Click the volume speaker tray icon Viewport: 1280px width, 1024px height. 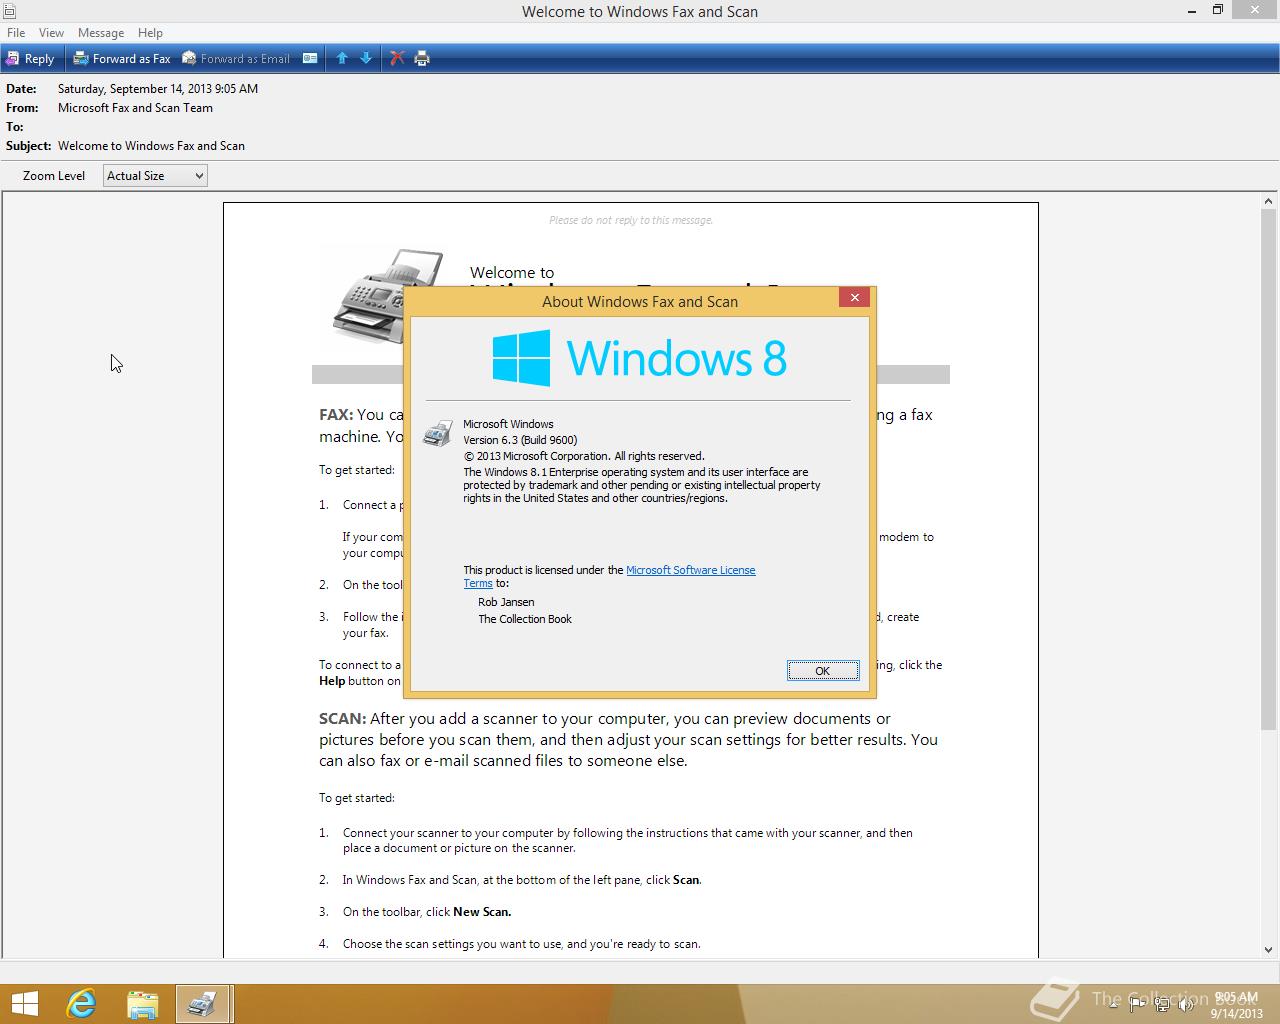pos(1187,1004)
